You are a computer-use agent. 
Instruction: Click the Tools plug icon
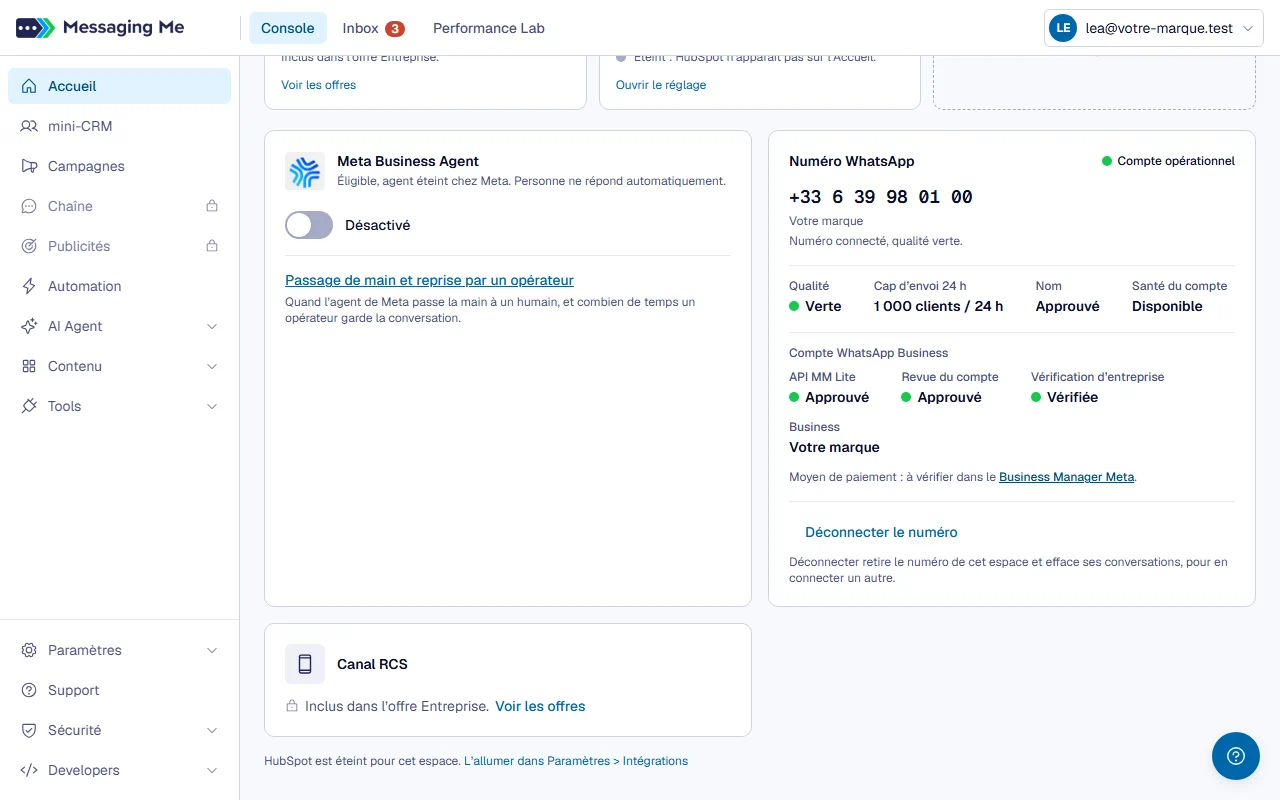click(29, 406)
